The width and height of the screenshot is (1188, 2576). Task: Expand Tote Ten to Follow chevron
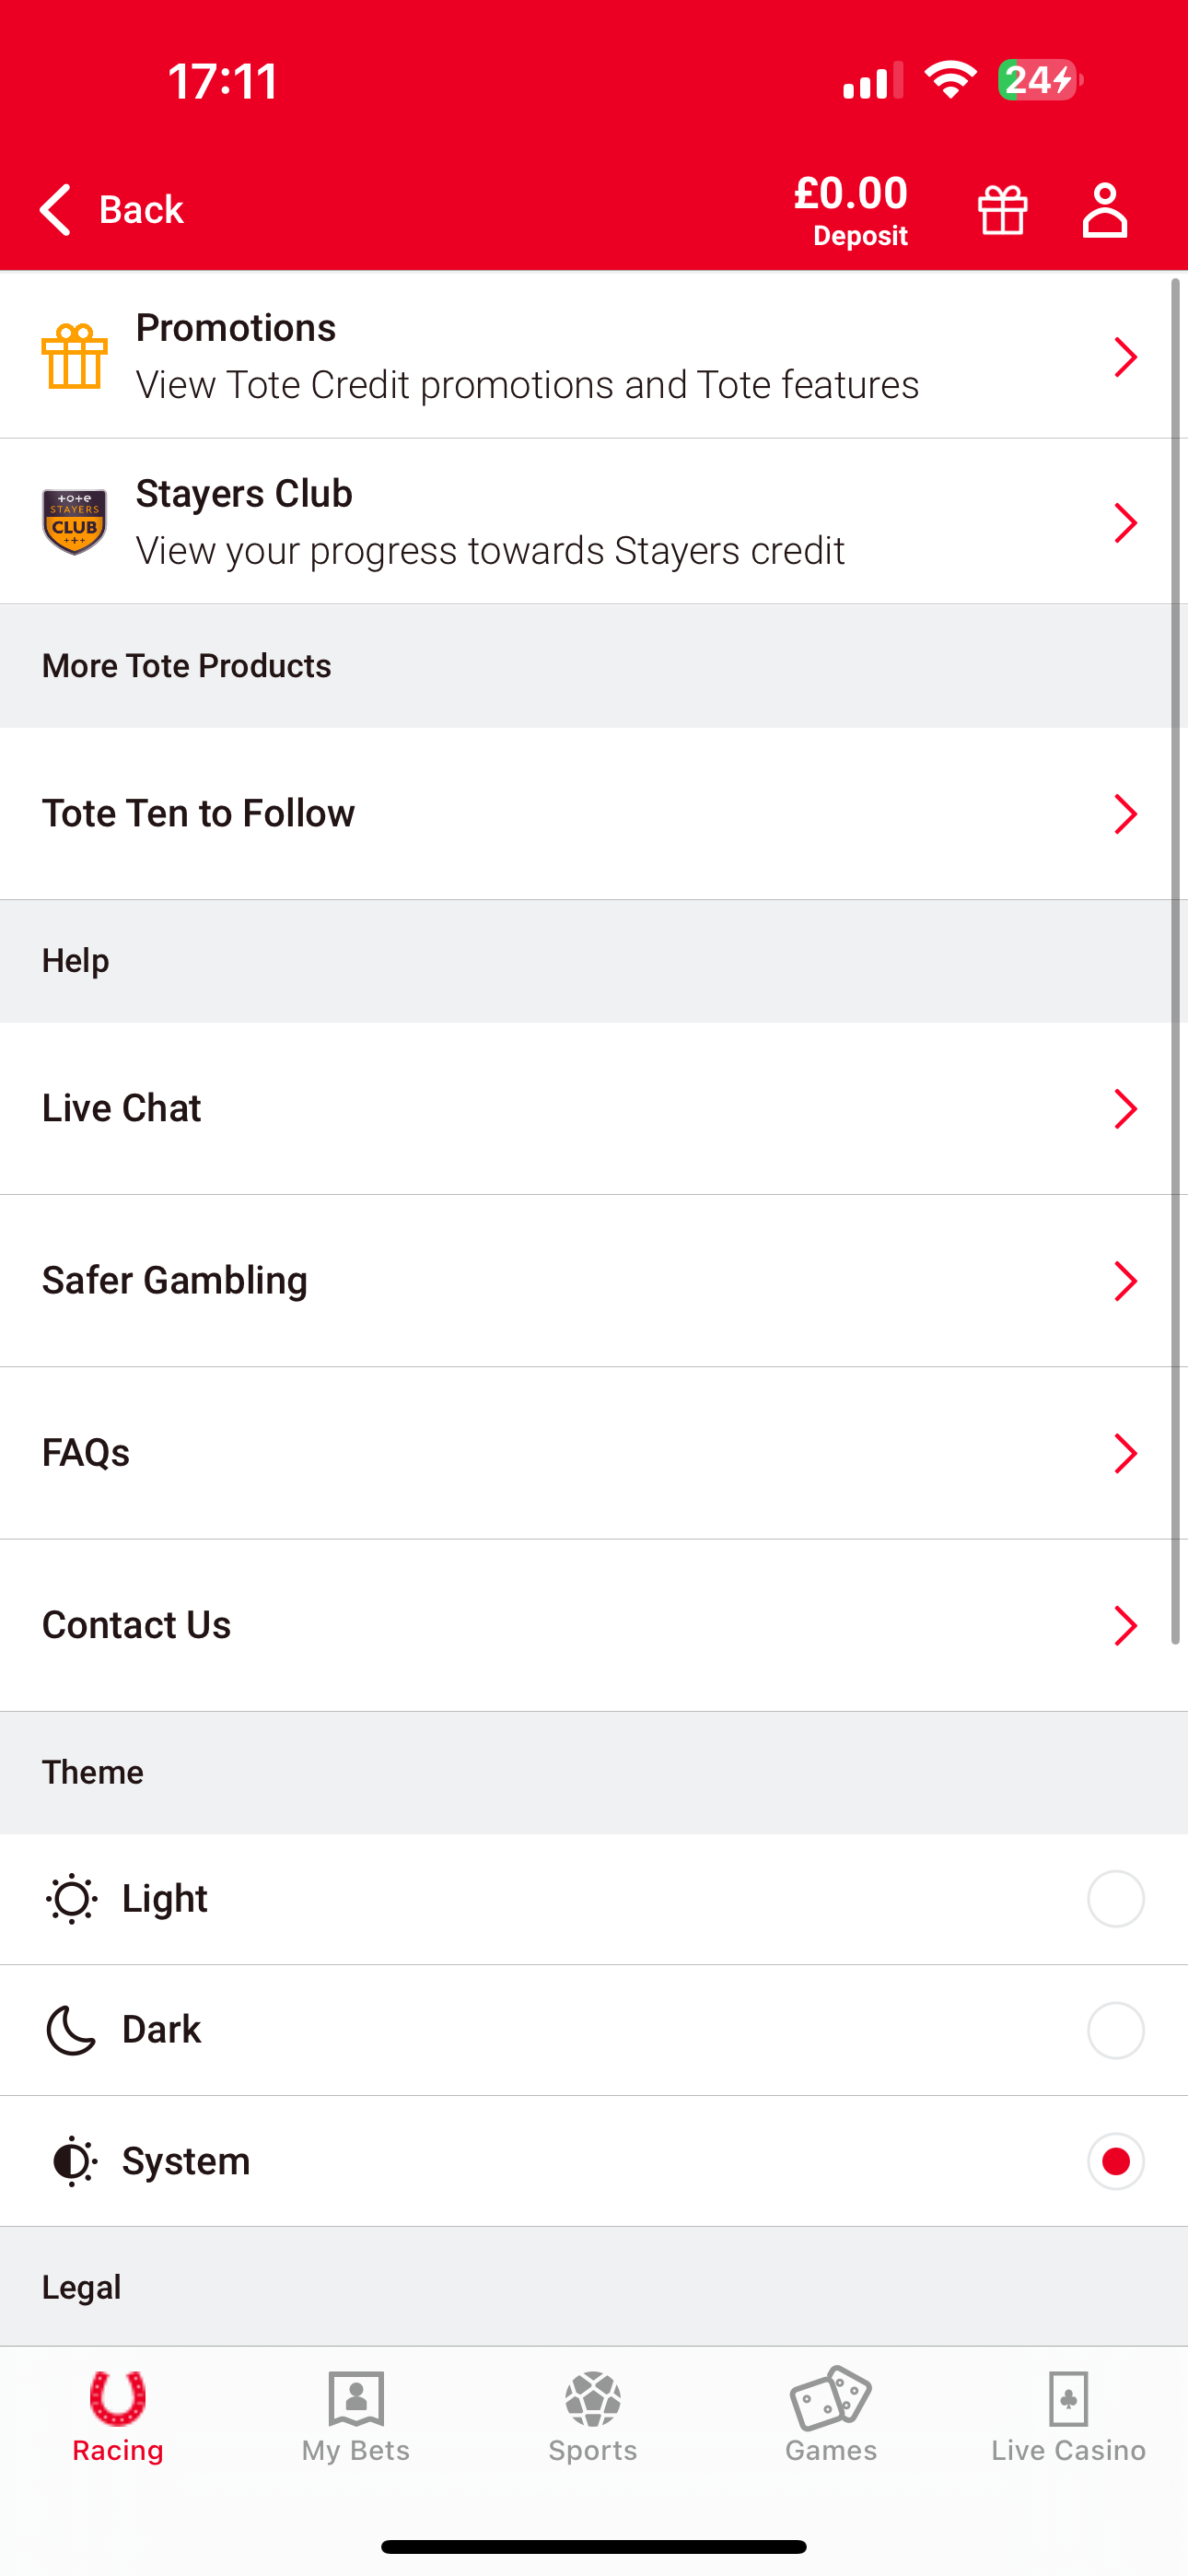point(1125,814)
